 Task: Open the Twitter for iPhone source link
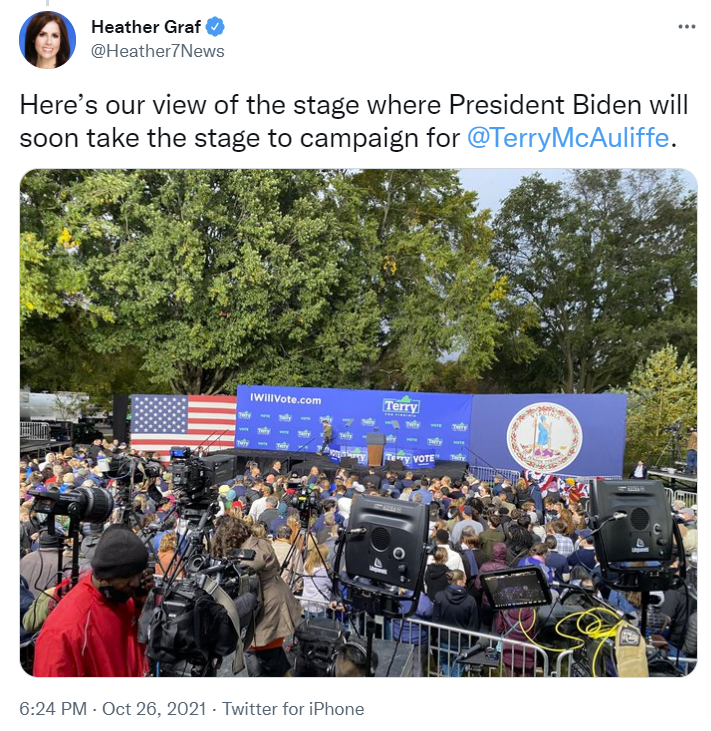[x=293, y=709]
